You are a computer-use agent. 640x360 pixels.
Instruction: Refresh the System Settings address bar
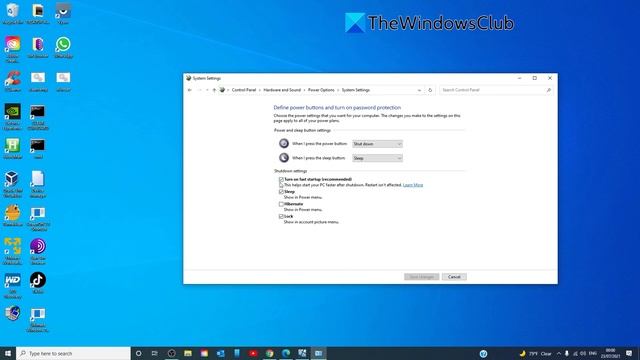pos(430,90)
